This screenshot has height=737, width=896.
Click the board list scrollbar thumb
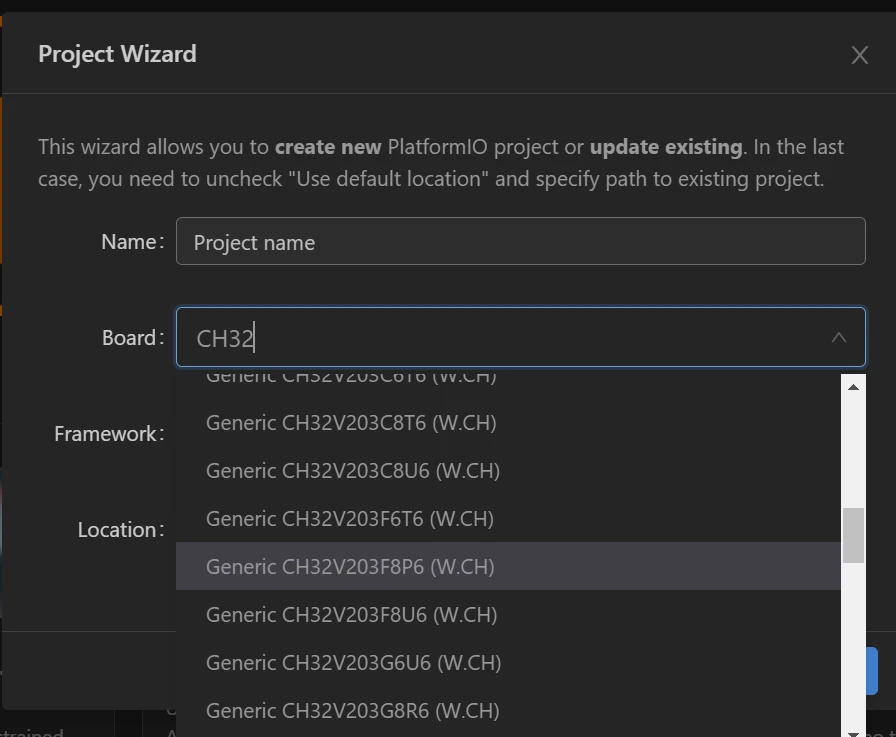pyautogui.click(x=853, y=536)
